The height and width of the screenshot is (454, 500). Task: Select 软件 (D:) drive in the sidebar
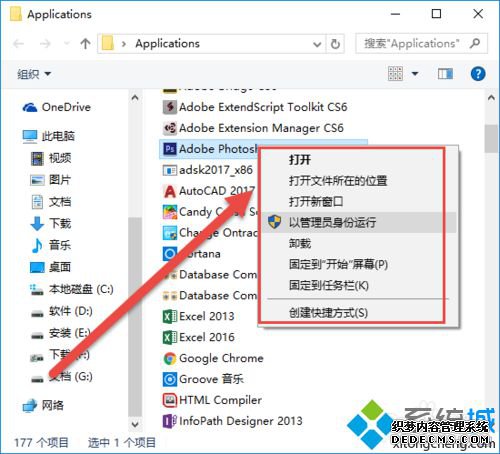point(62,311)
